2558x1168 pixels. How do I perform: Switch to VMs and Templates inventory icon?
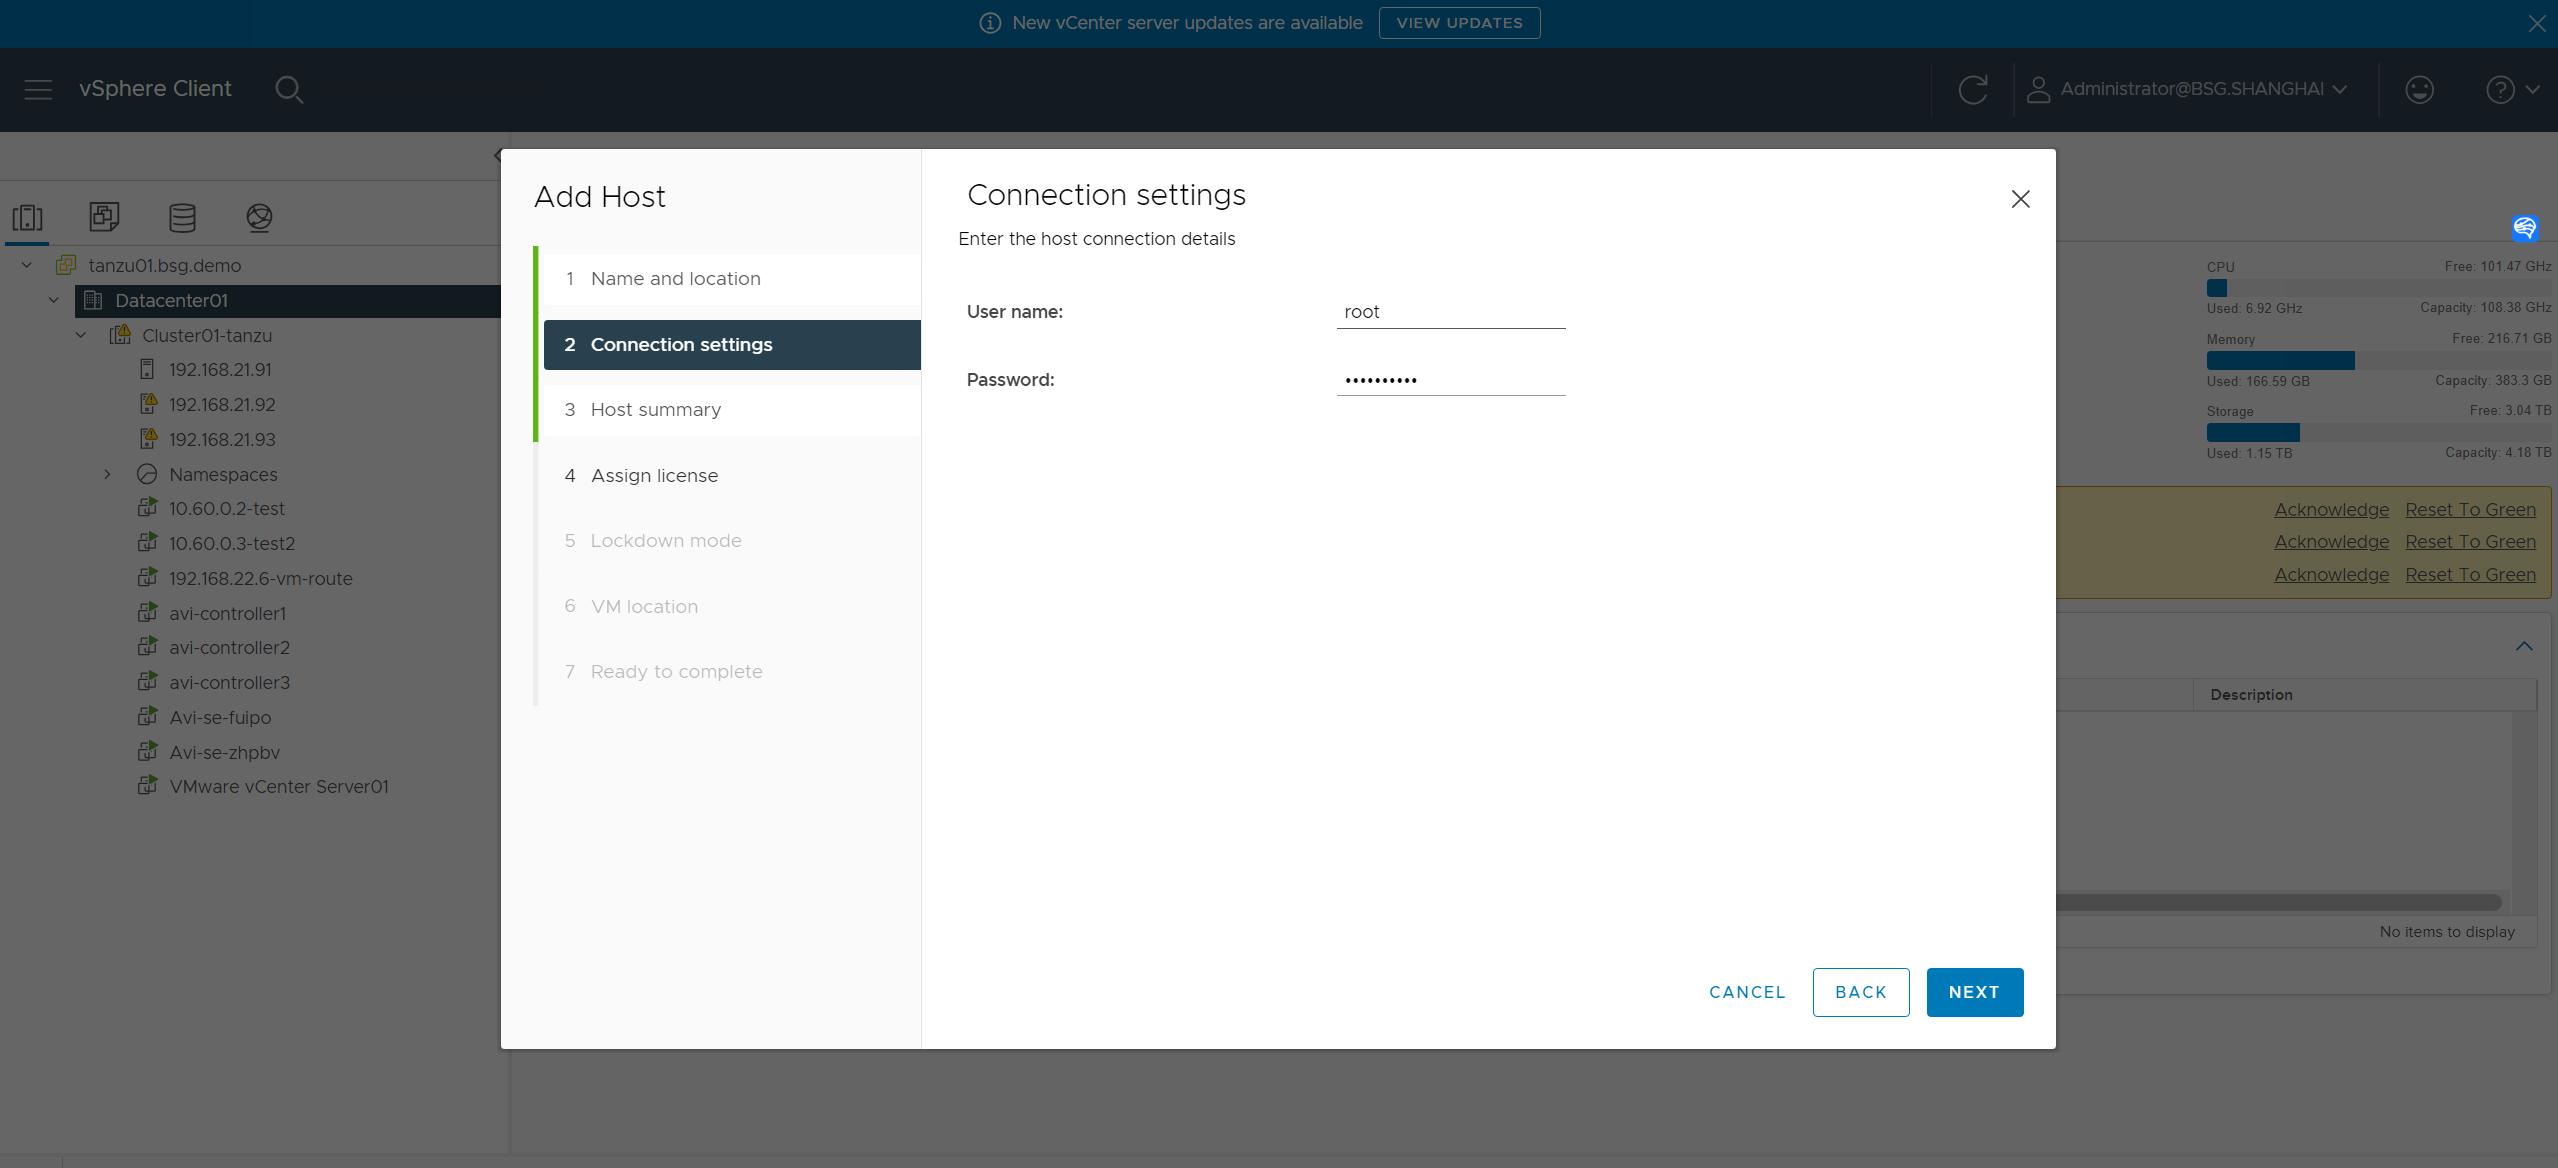coord(104,217)
